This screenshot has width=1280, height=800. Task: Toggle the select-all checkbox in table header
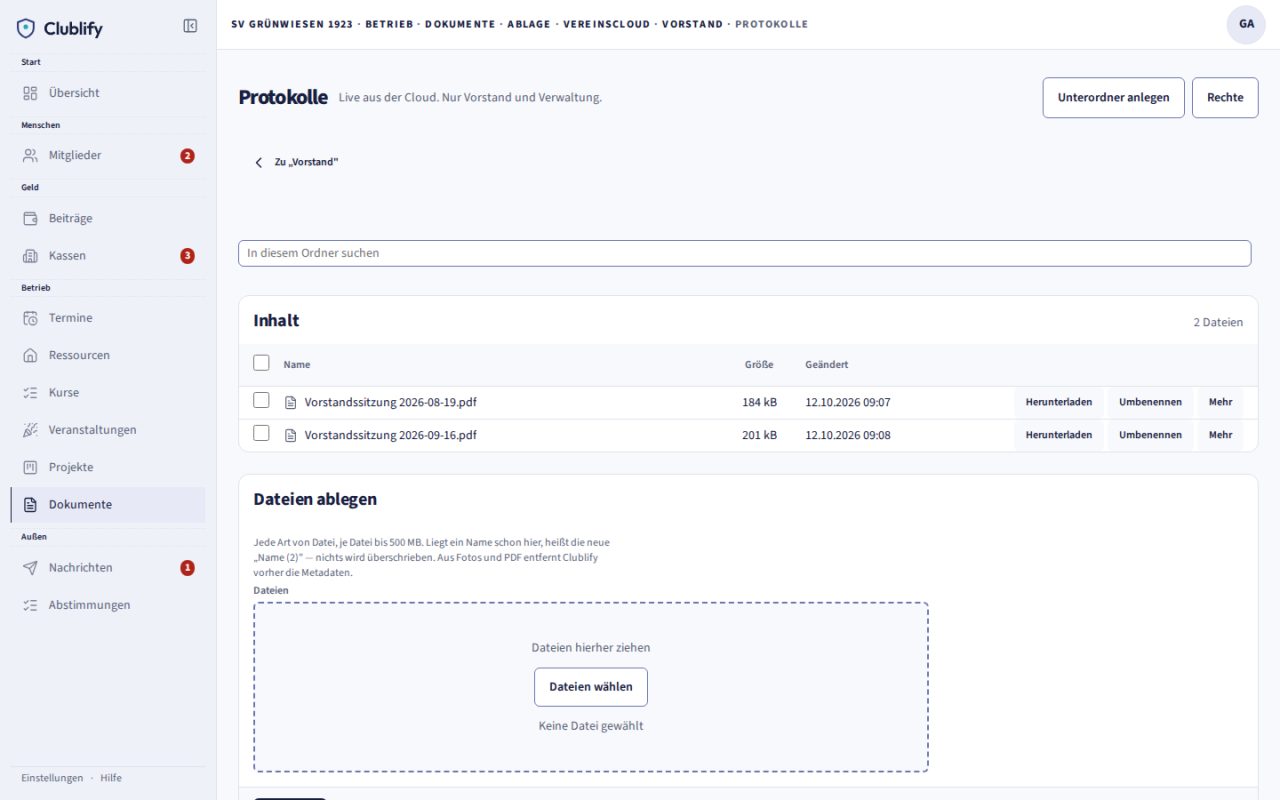click(261, 363)
